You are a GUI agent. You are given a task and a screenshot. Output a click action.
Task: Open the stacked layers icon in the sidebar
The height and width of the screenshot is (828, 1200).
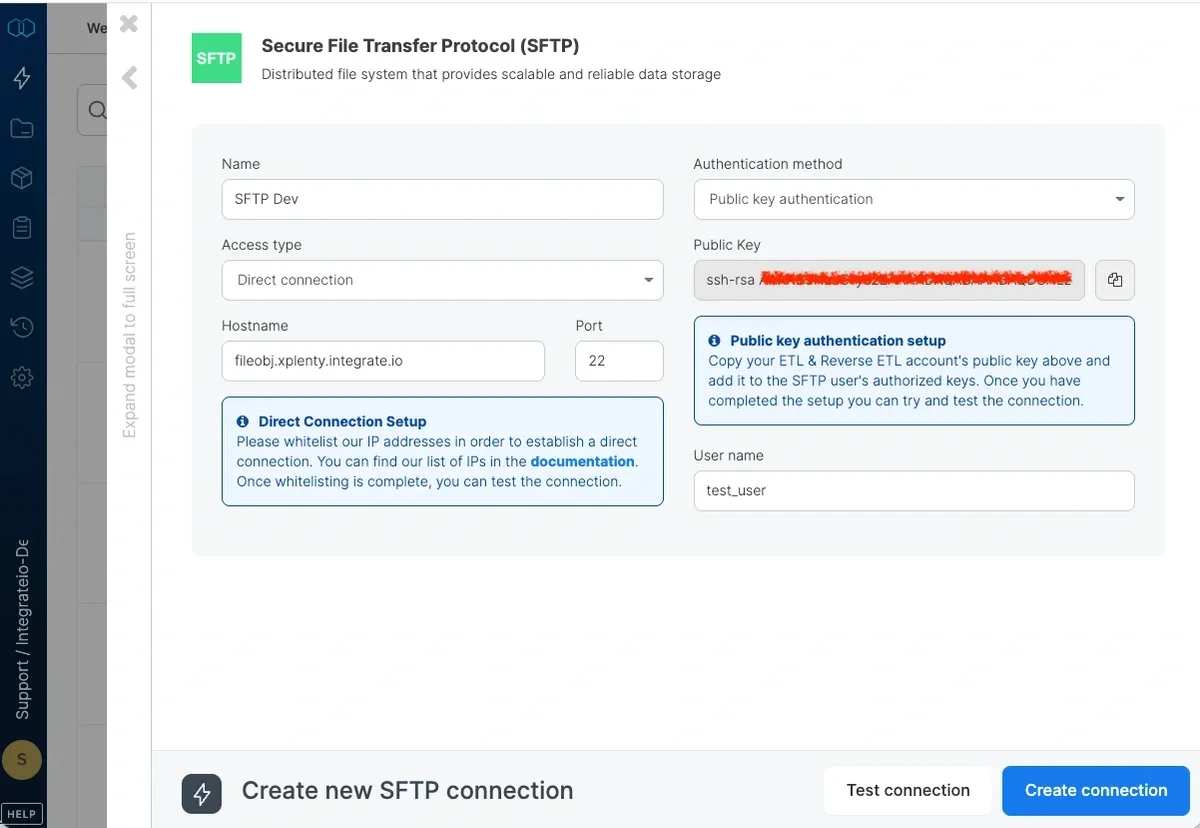[x=22, y=277]
